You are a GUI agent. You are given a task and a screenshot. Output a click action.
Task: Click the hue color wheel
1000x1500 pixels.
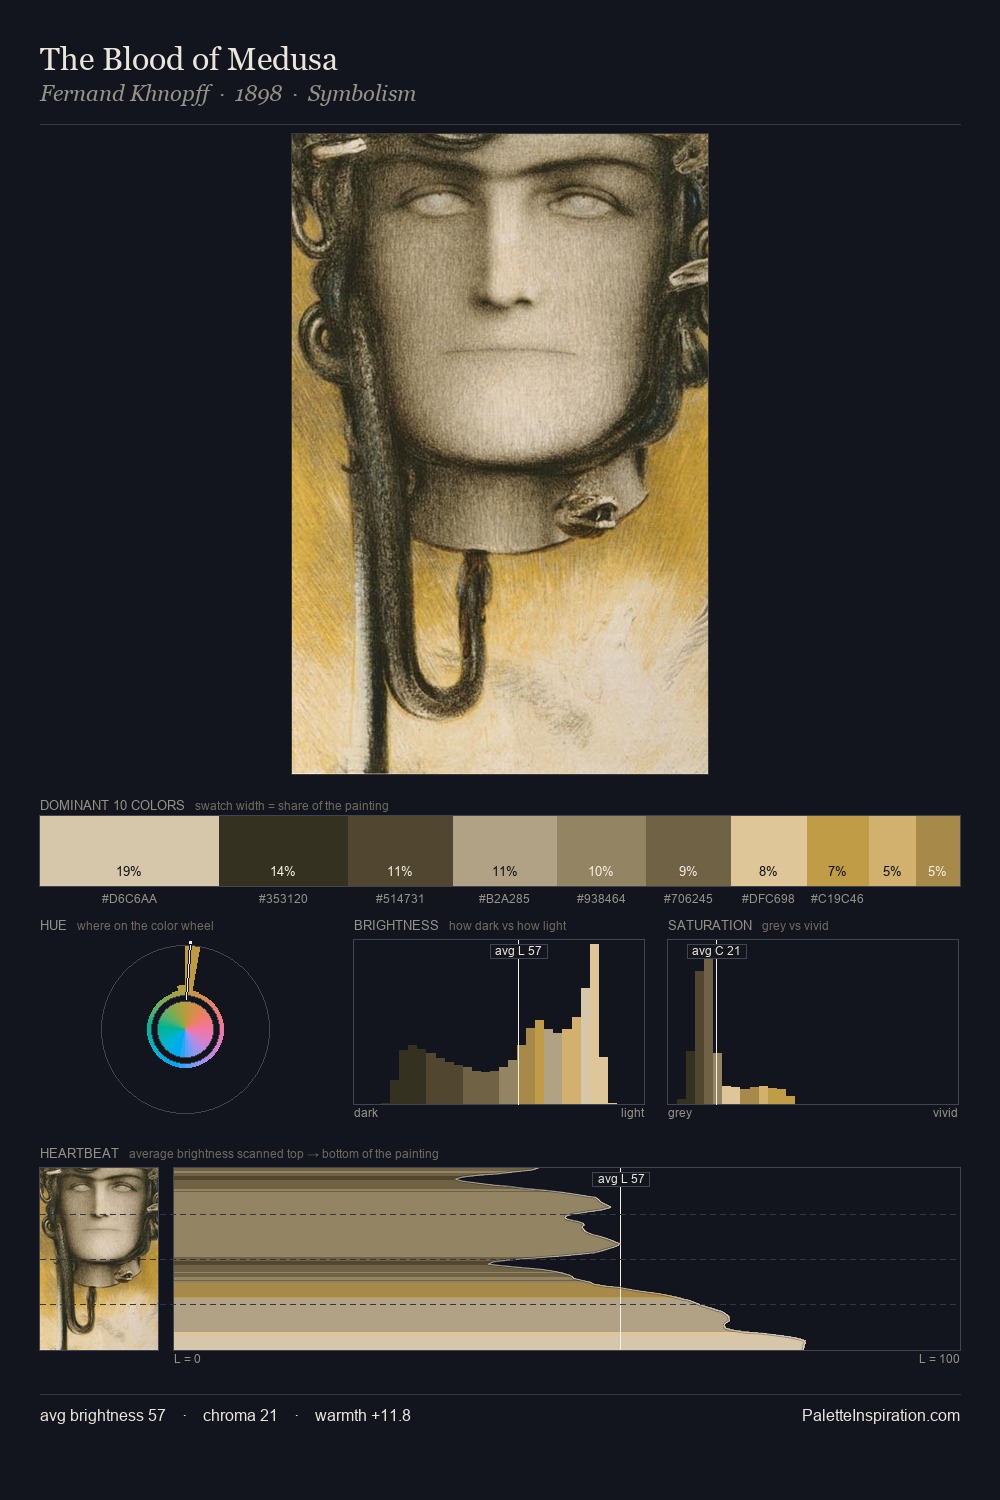coord(185,1029)
